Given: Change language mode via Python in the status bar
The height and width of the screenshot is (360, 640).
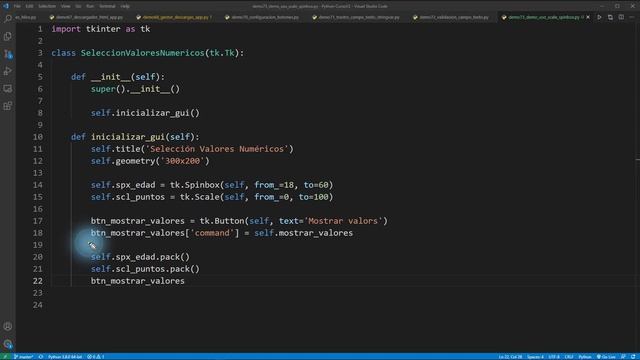Looking at the screenshot, I should tap(585, 357).
